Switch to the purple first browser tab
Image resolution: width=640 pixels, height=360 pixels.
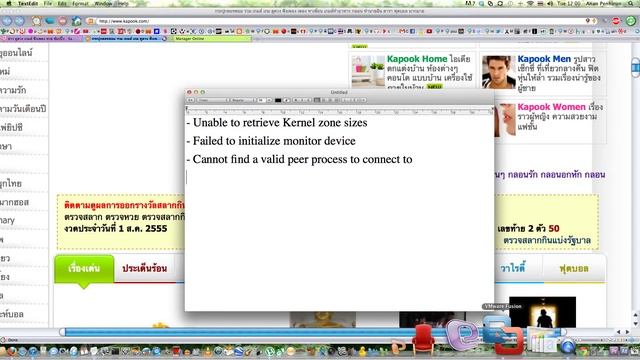41,39
